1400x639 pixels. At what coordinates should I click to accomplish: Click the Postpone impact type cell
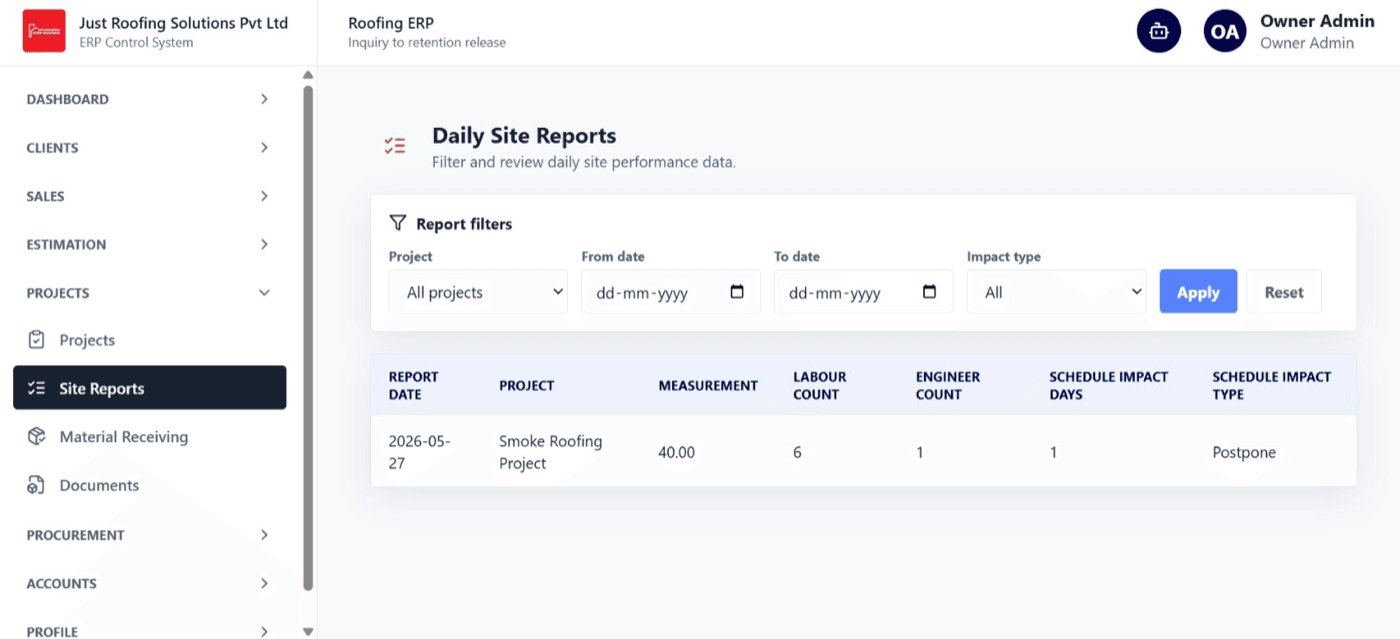tap(1244, 452)
